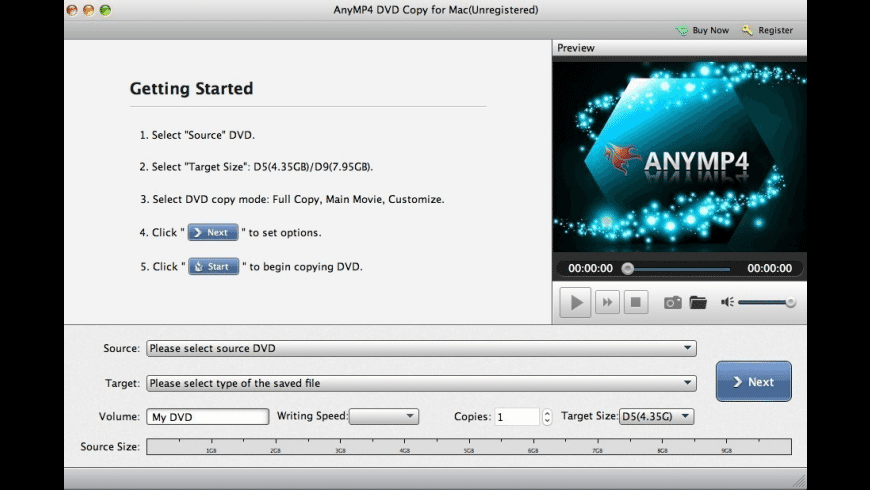Open the Target saved file type dropdown
Image resolution: width=870 pixels, height=490 pixels.
(421, 383)
